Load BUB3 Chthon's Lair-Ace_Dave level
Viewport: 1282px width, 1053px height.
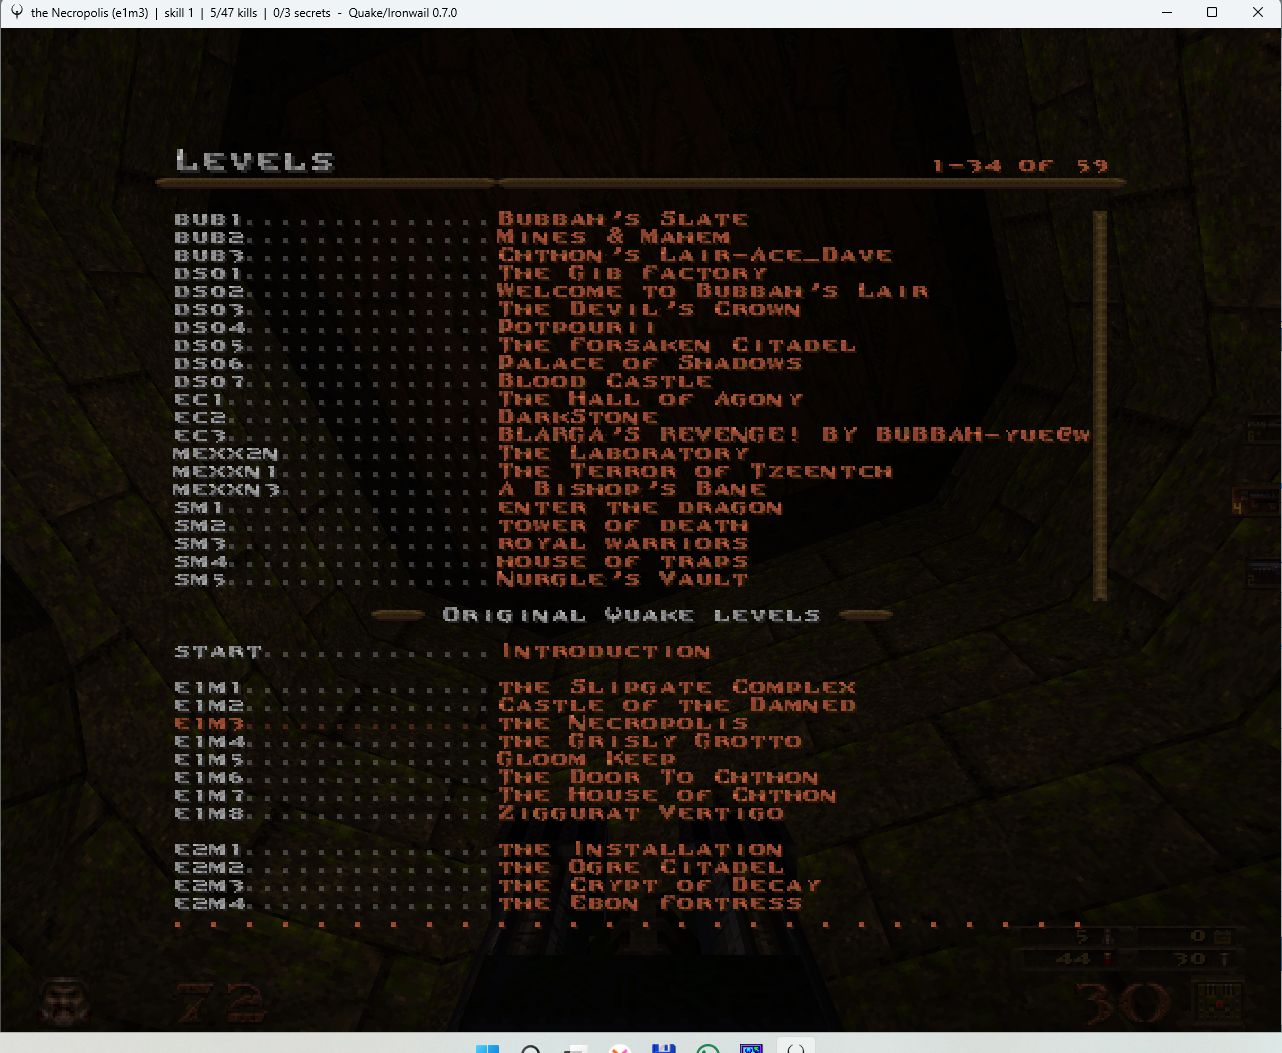pos(533,255)
